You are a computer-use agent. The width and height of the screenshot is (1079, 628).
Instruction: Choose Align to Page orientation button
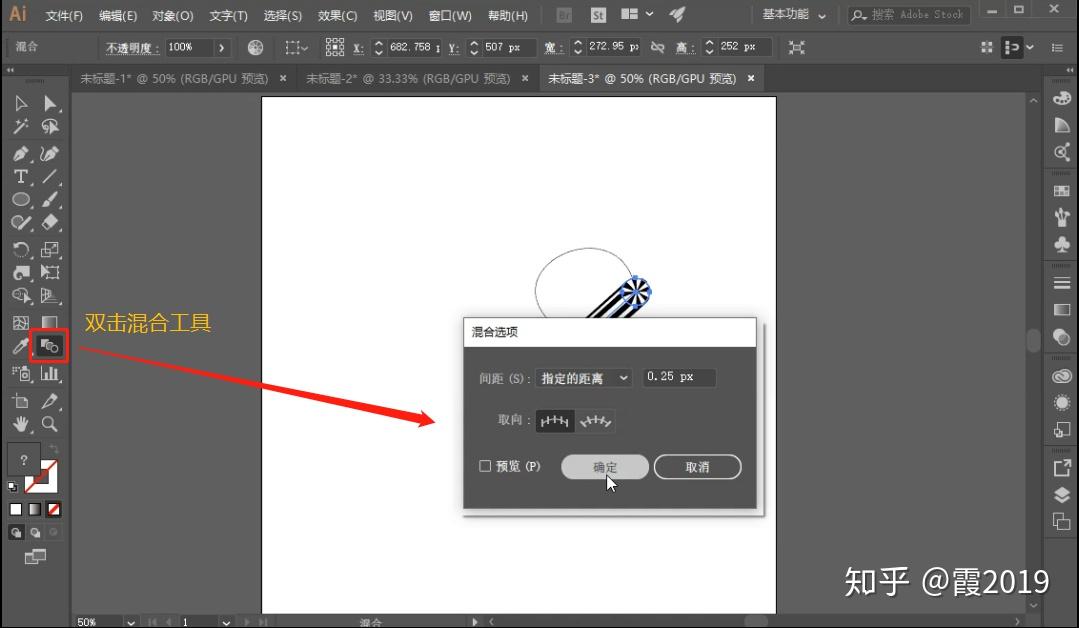(555, 421)
